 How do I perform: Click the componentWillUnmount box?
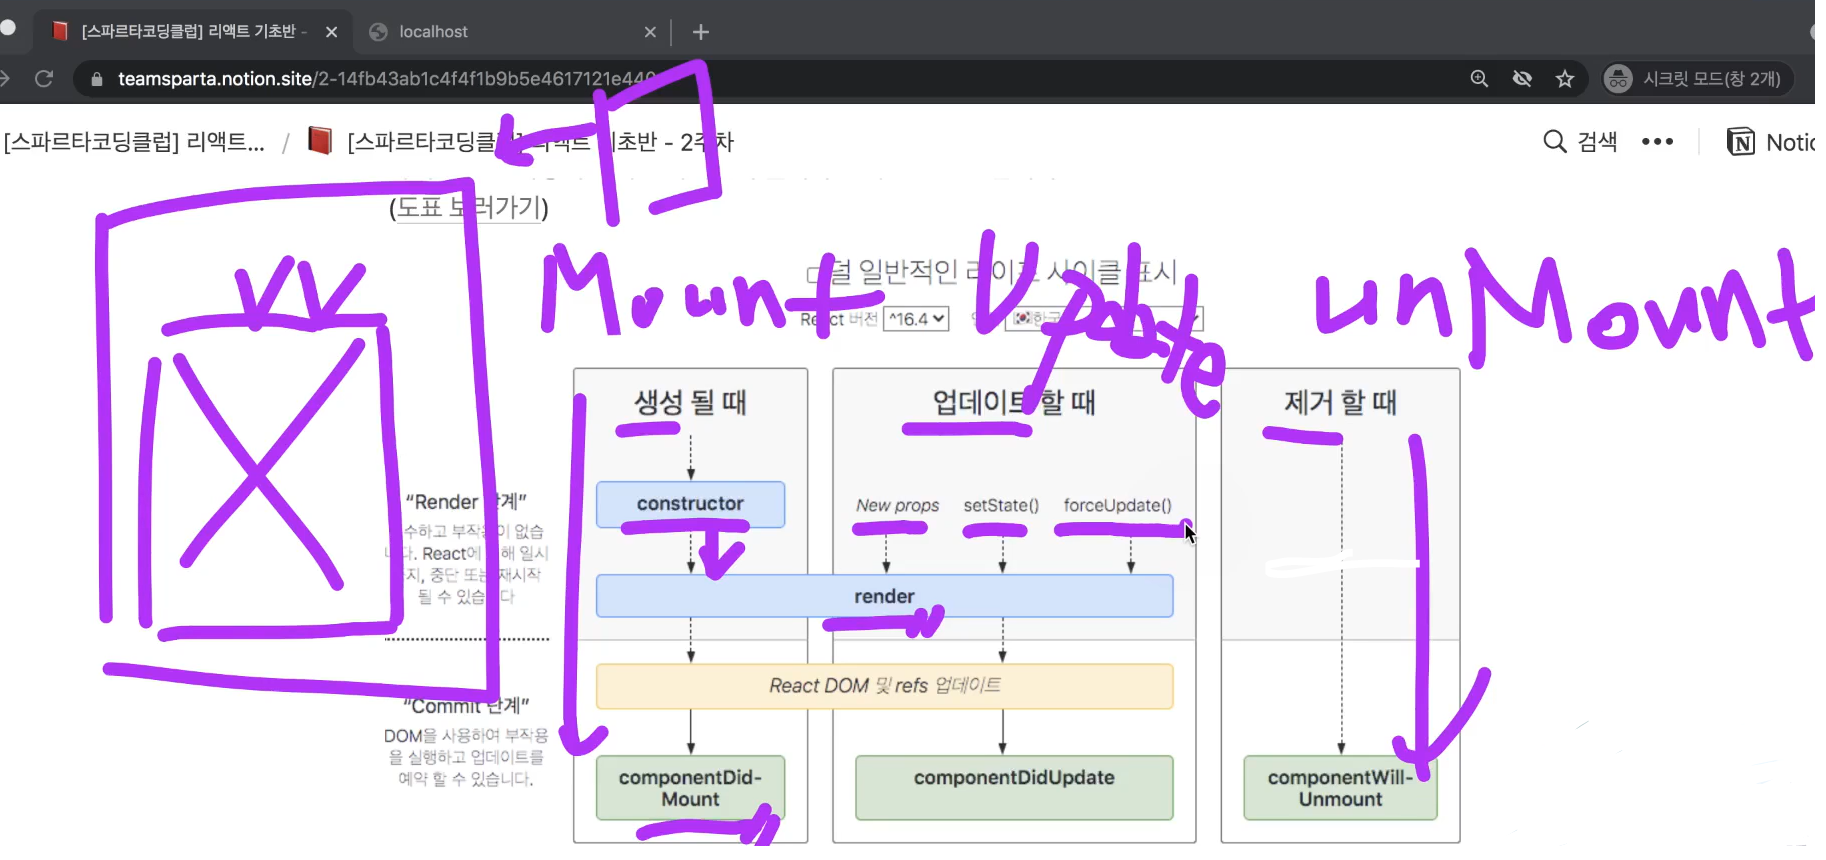pos(1340,788)
